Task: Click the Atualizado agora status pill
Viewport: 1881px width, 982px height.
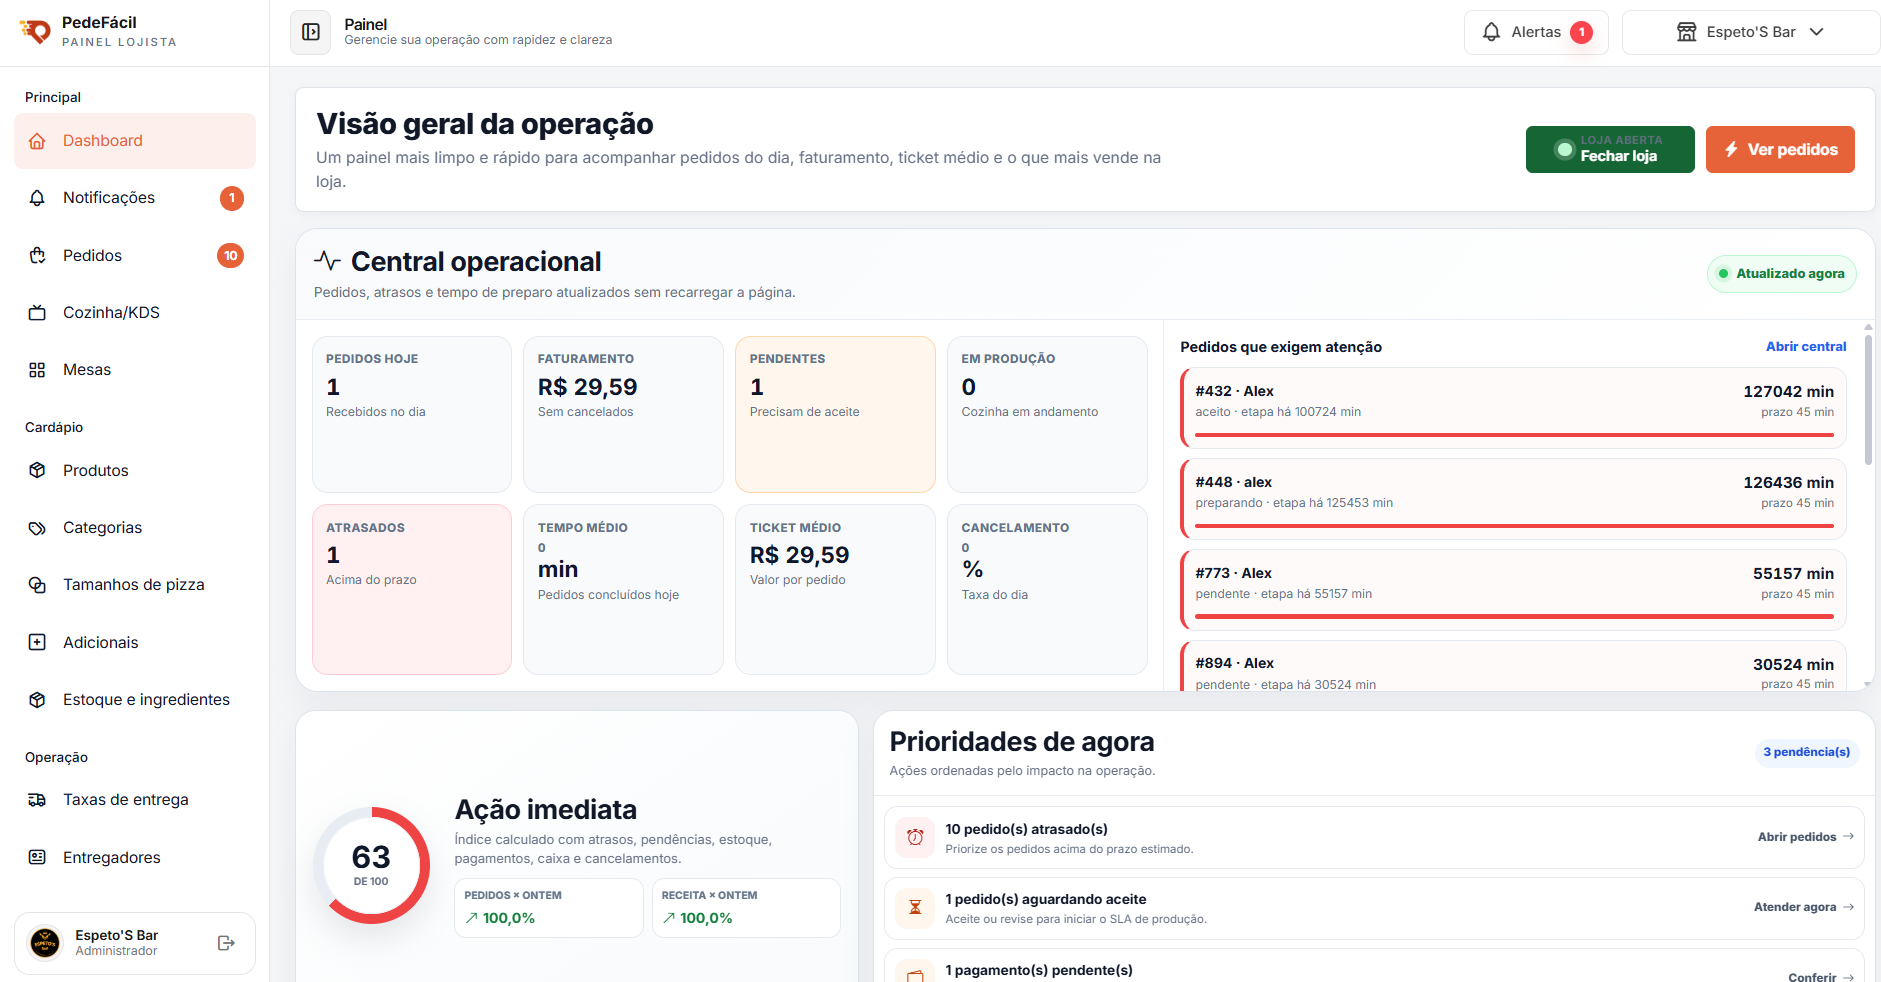Action: (x=1781, y=274)
